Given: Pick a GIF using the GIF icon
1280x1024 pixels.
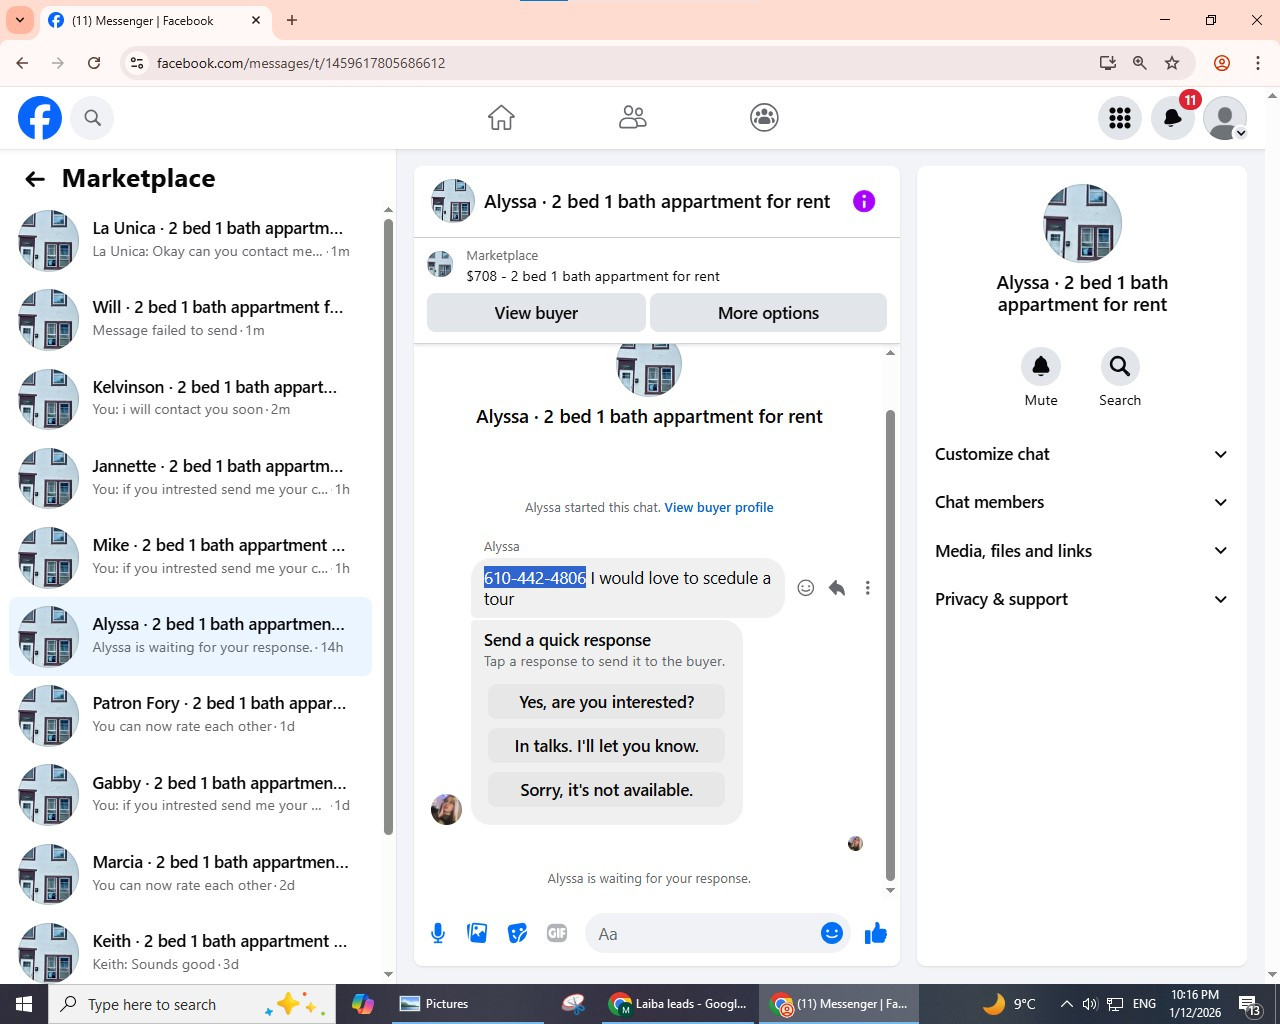Looking at the screenshot, I should [557, 933].
